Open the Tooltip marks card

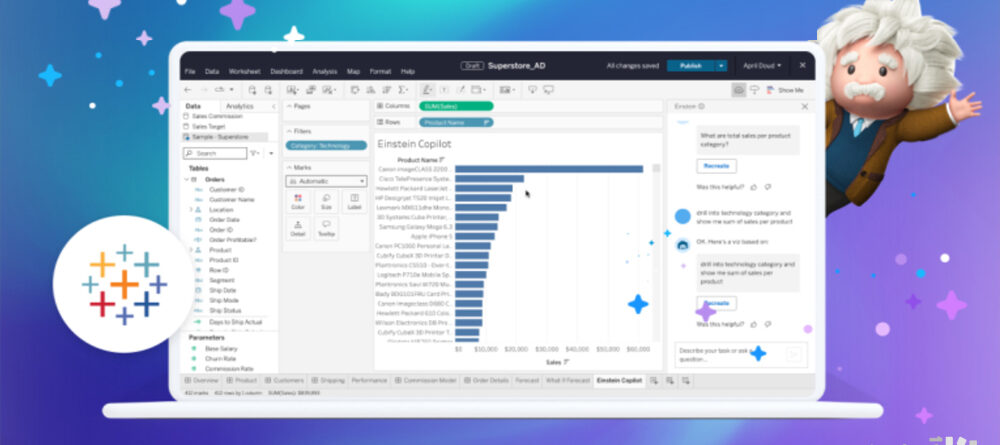coord(326,229)
